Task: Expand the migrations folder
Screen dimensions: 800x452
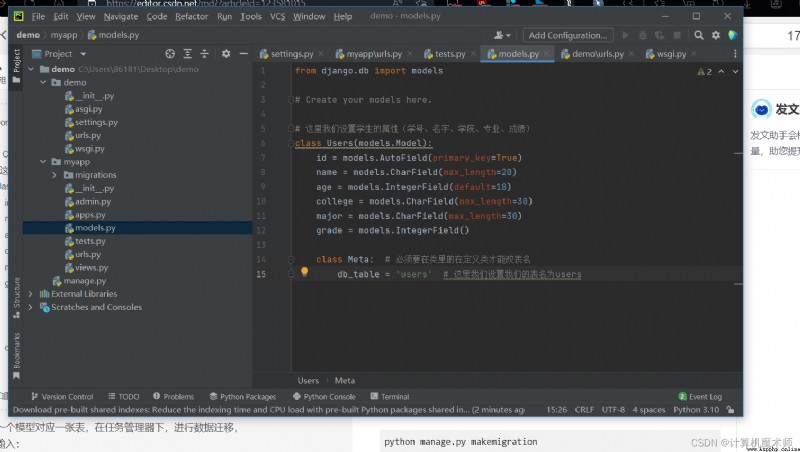Action: coord(54,175)
